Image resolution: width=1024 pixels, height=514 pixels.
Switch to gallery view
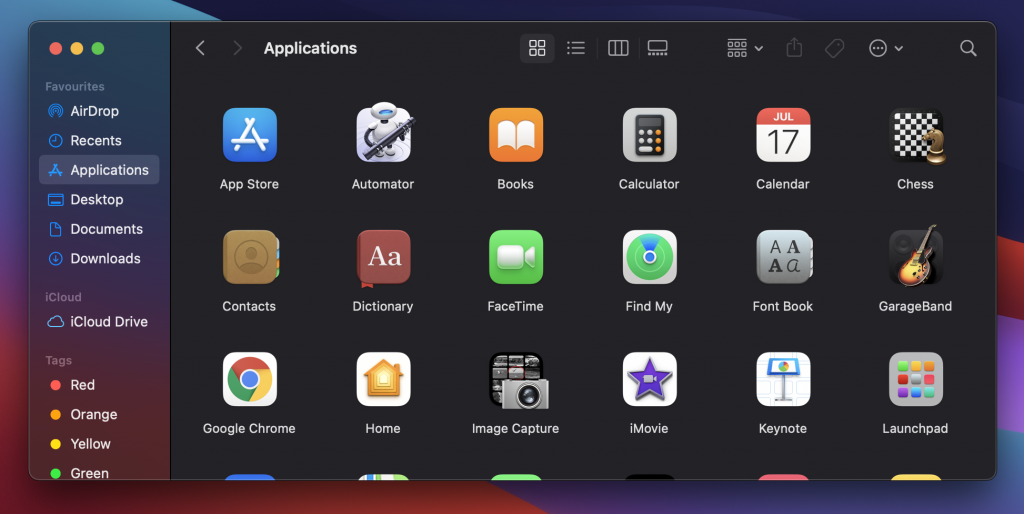point(658,48)
